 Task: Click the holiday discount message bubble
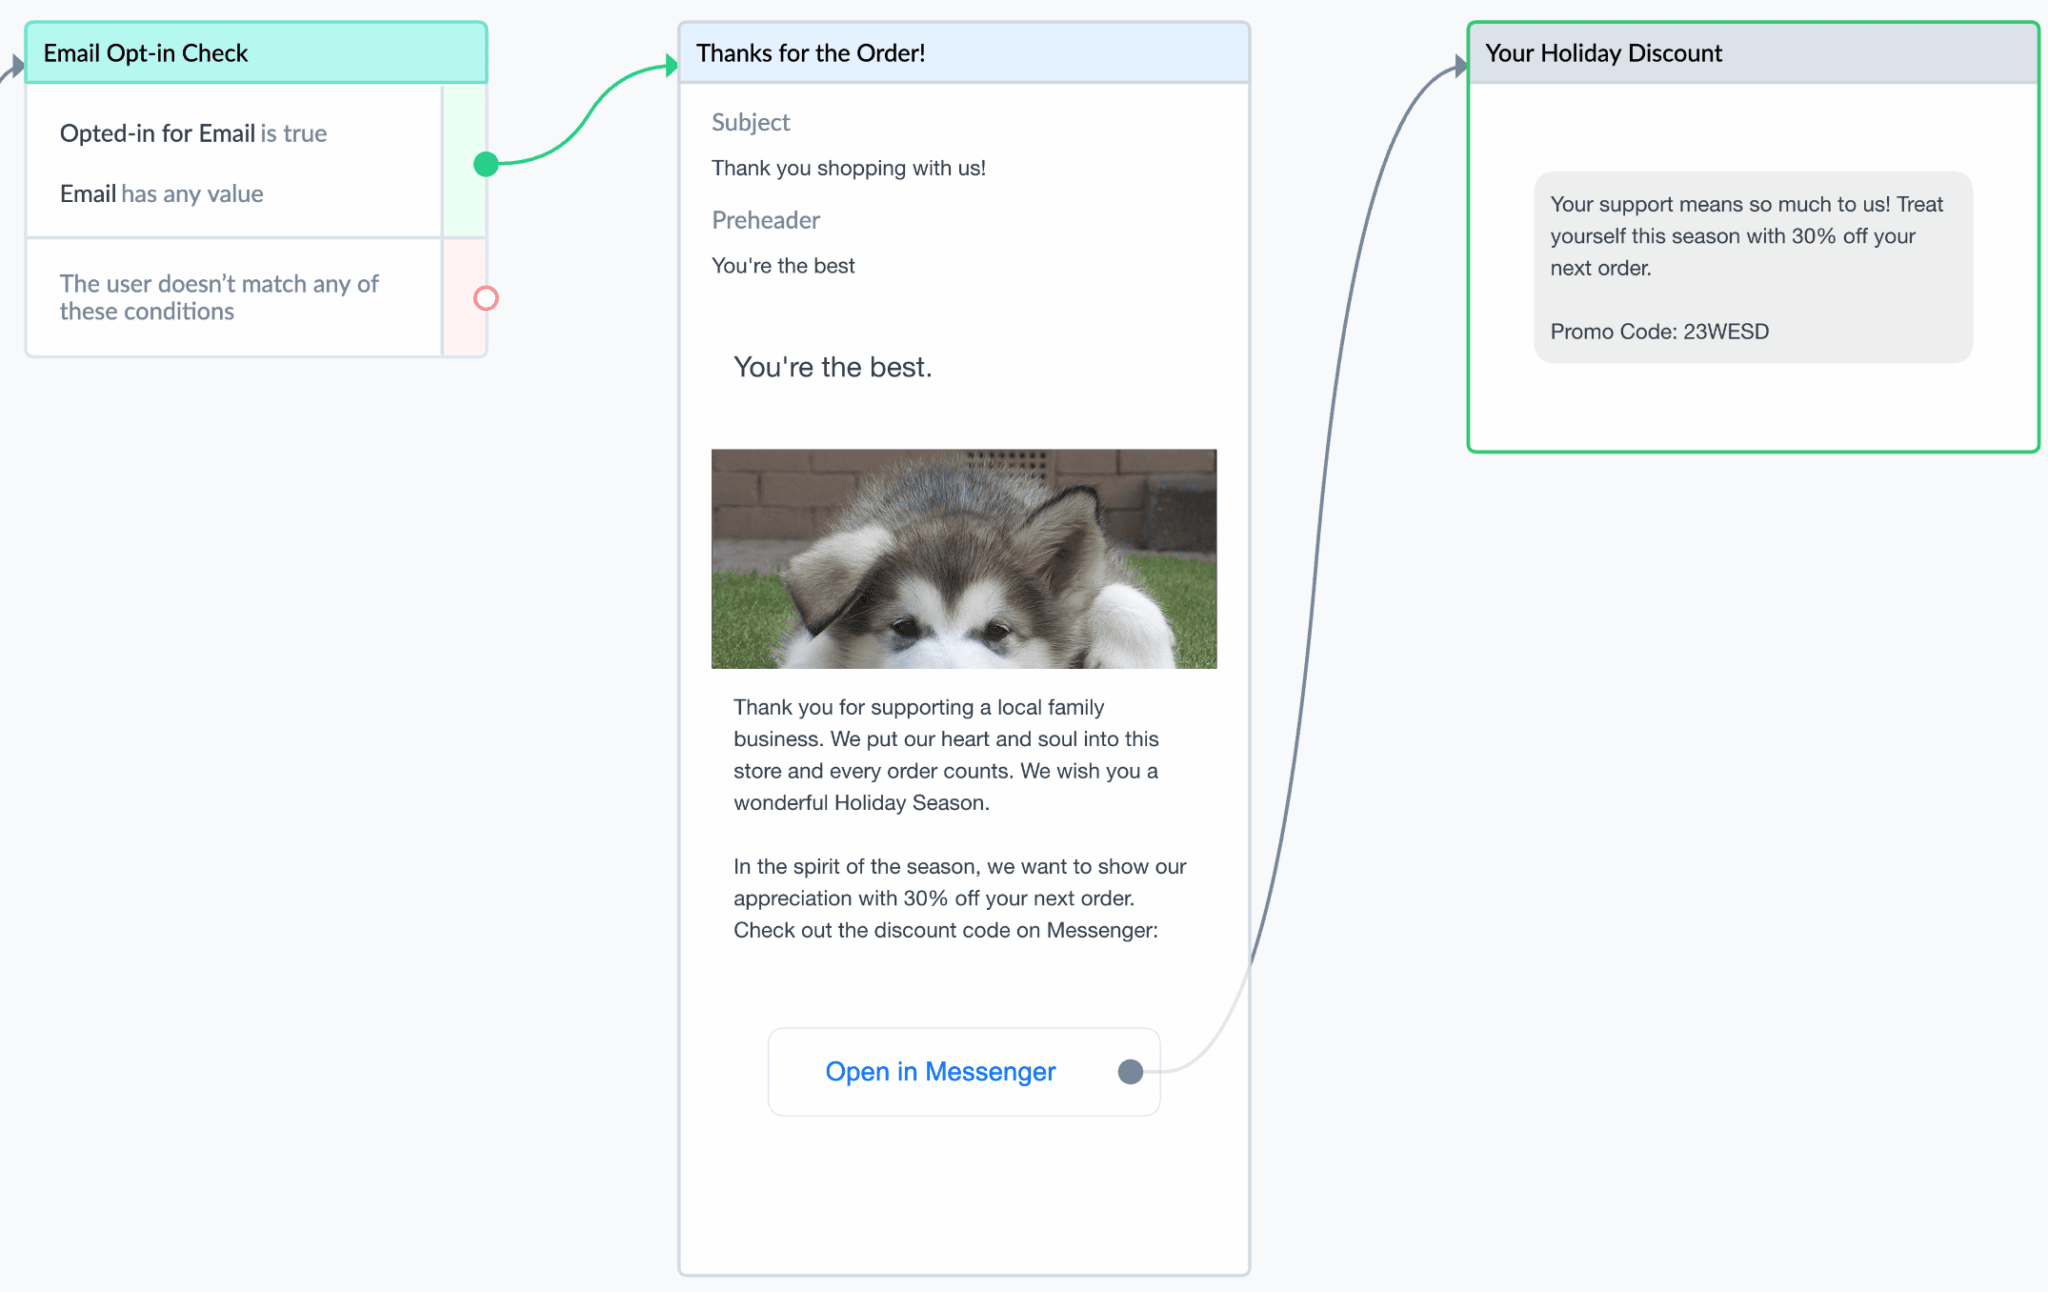1753,267
